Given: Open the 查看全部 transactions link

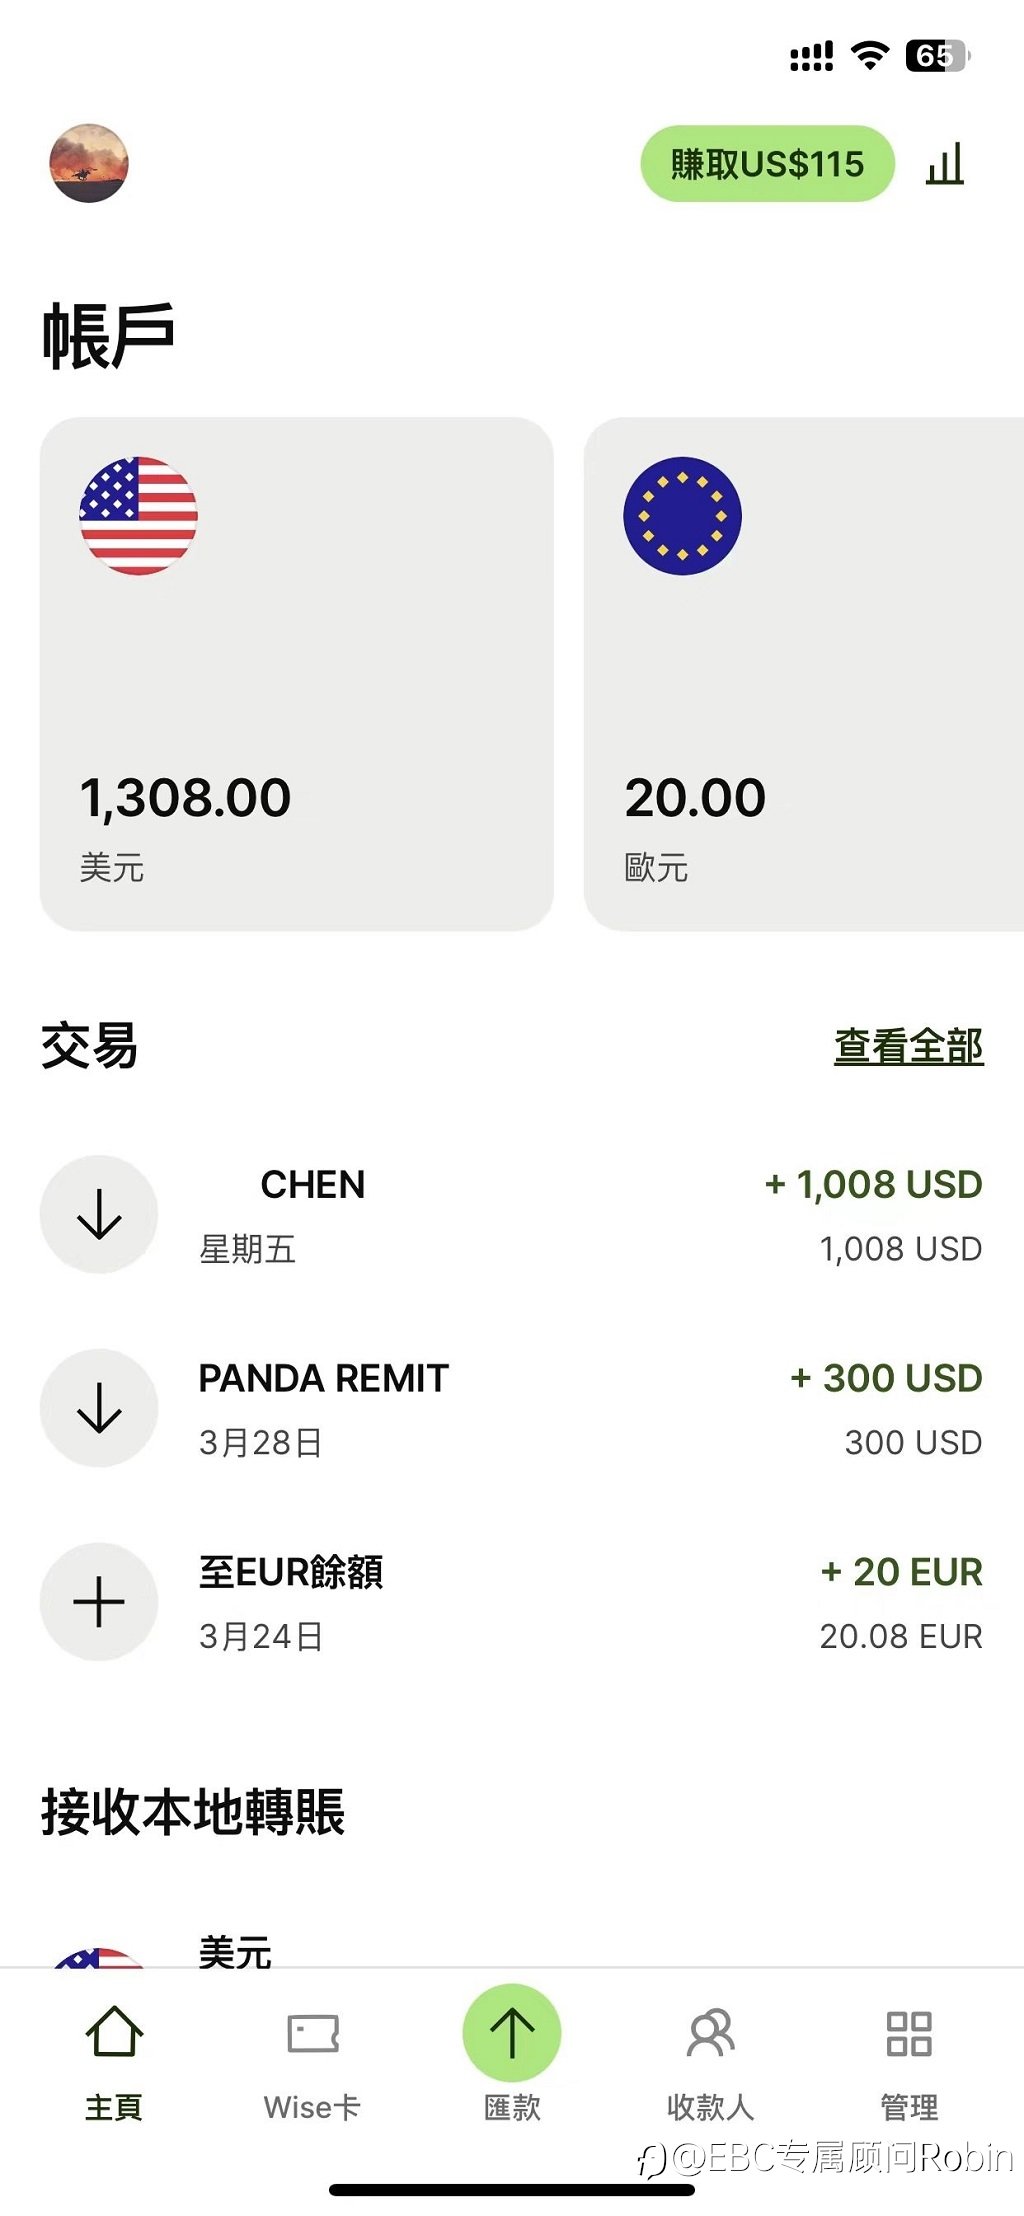Looking at the screenshot, I should point(909,1046).
